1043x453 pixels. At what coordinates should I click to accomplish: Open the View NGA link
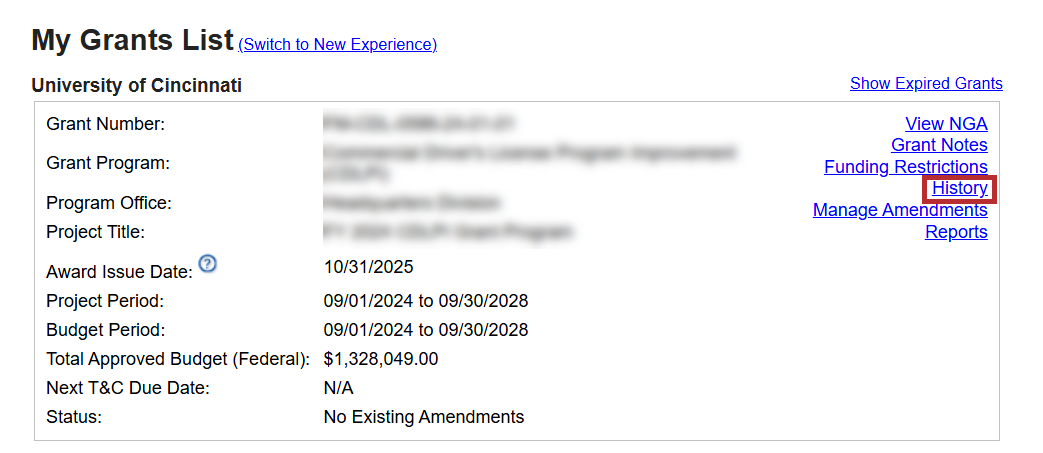coord(946,124)
